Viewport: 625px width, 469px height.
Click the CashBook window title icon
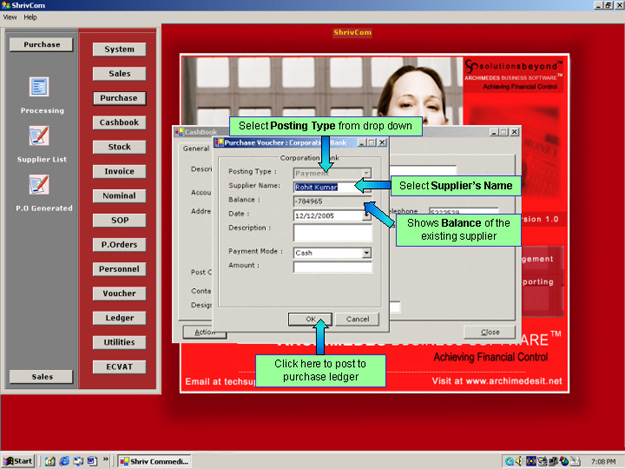pos(179,131)
